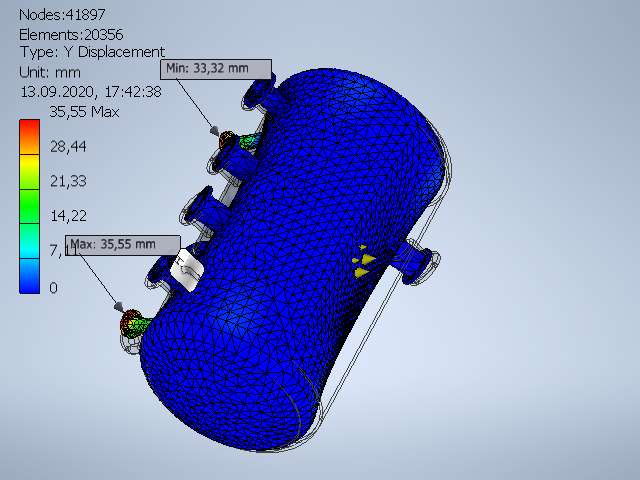The height and width of the screenshot is (480, 640).
Task: Click the Unit: mm text
Action: [50, 73]
